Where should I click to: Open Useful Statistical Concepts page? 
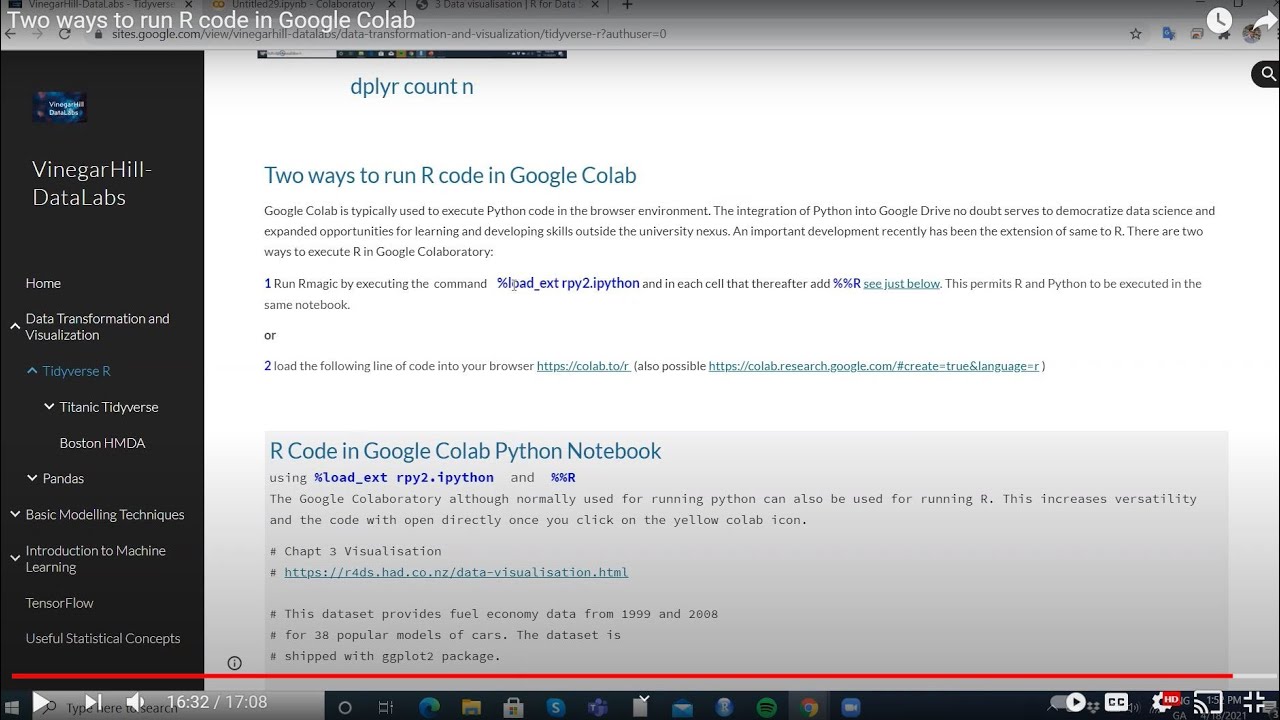pos(103,638)
